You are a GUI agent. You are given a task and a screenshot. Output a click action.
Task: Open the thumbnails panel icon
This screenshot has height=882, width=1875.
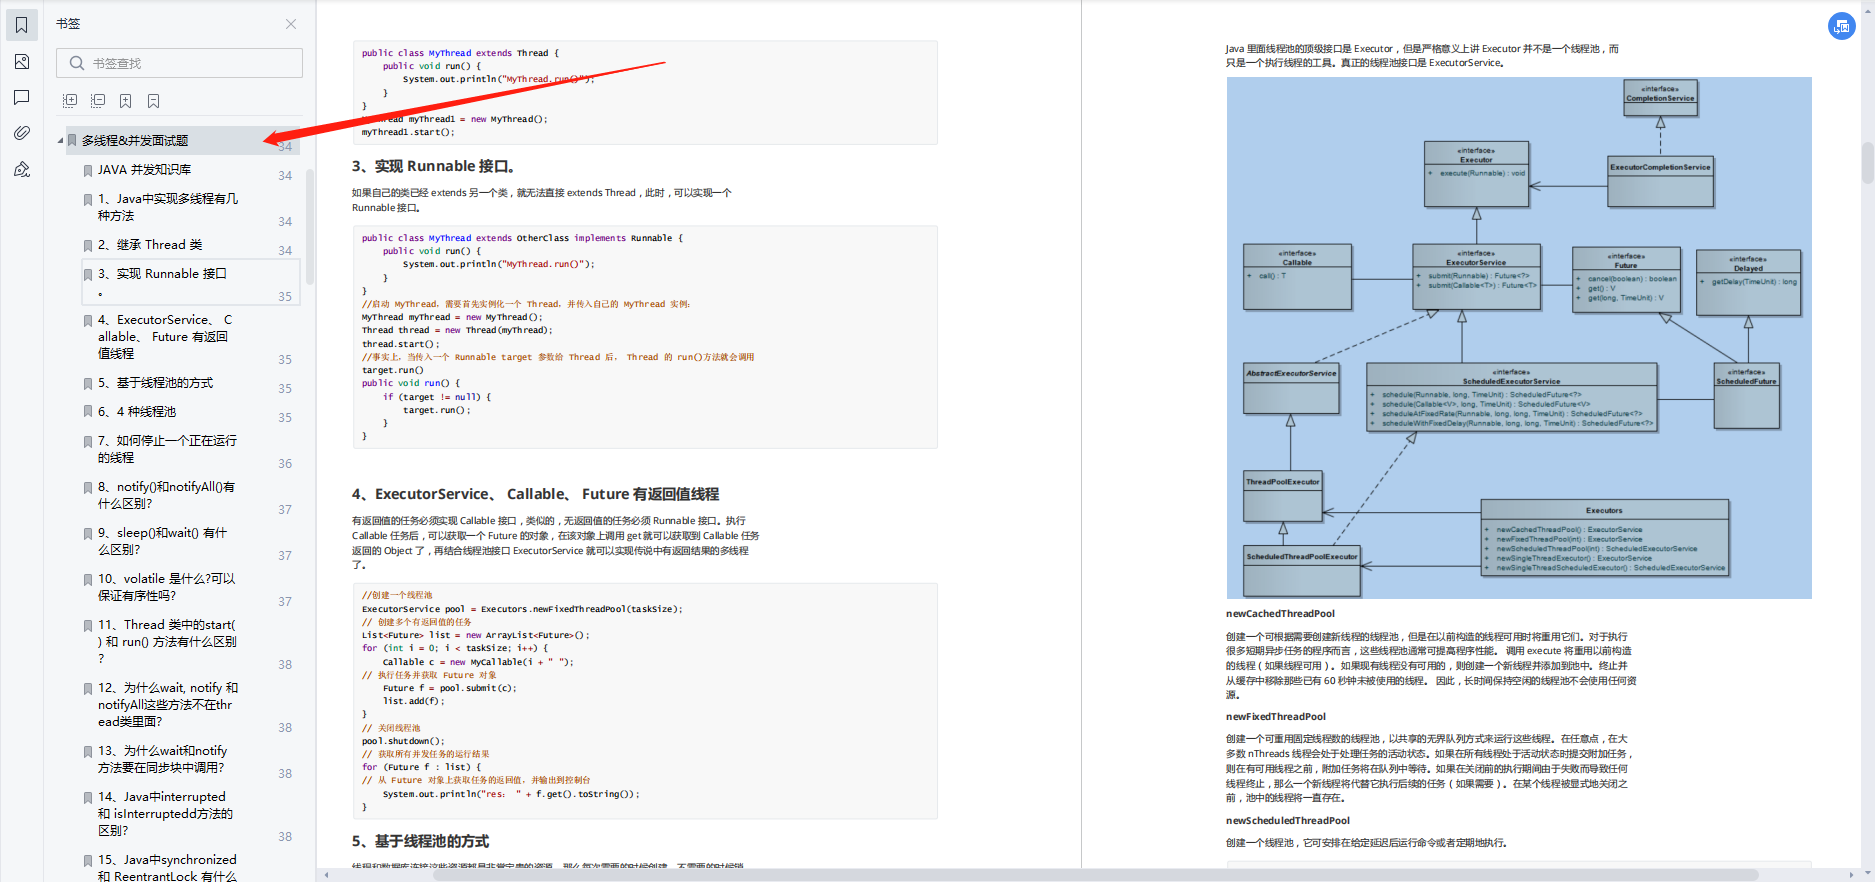[x=21, y=62]
